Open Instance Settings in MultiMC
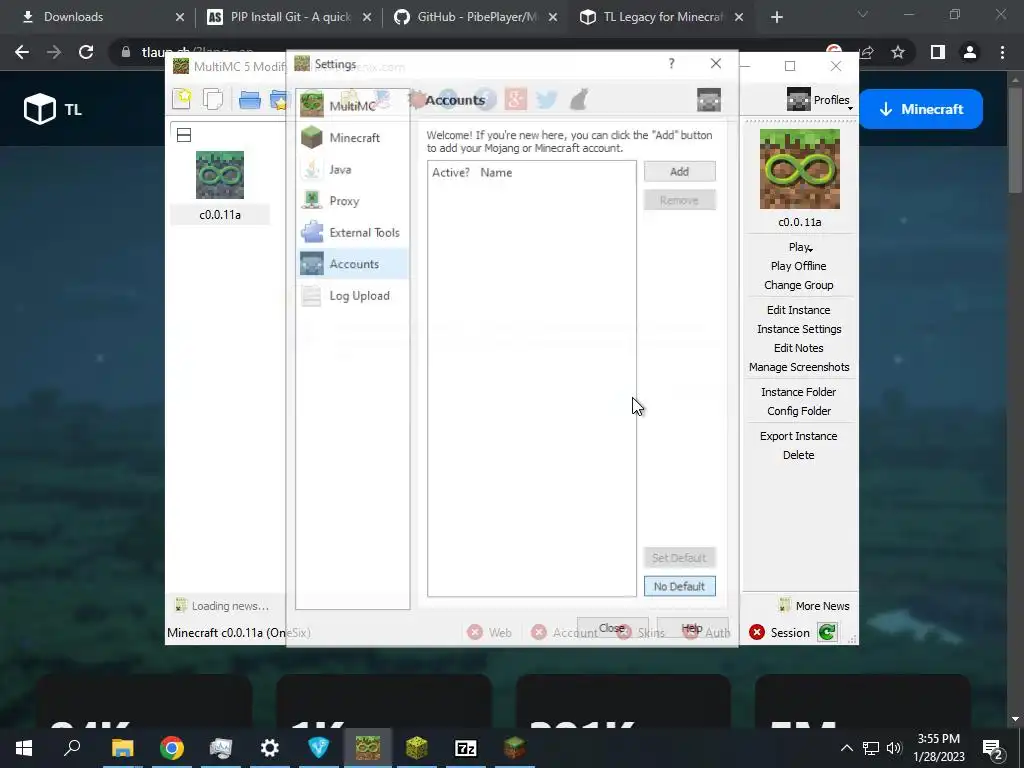 799,328
